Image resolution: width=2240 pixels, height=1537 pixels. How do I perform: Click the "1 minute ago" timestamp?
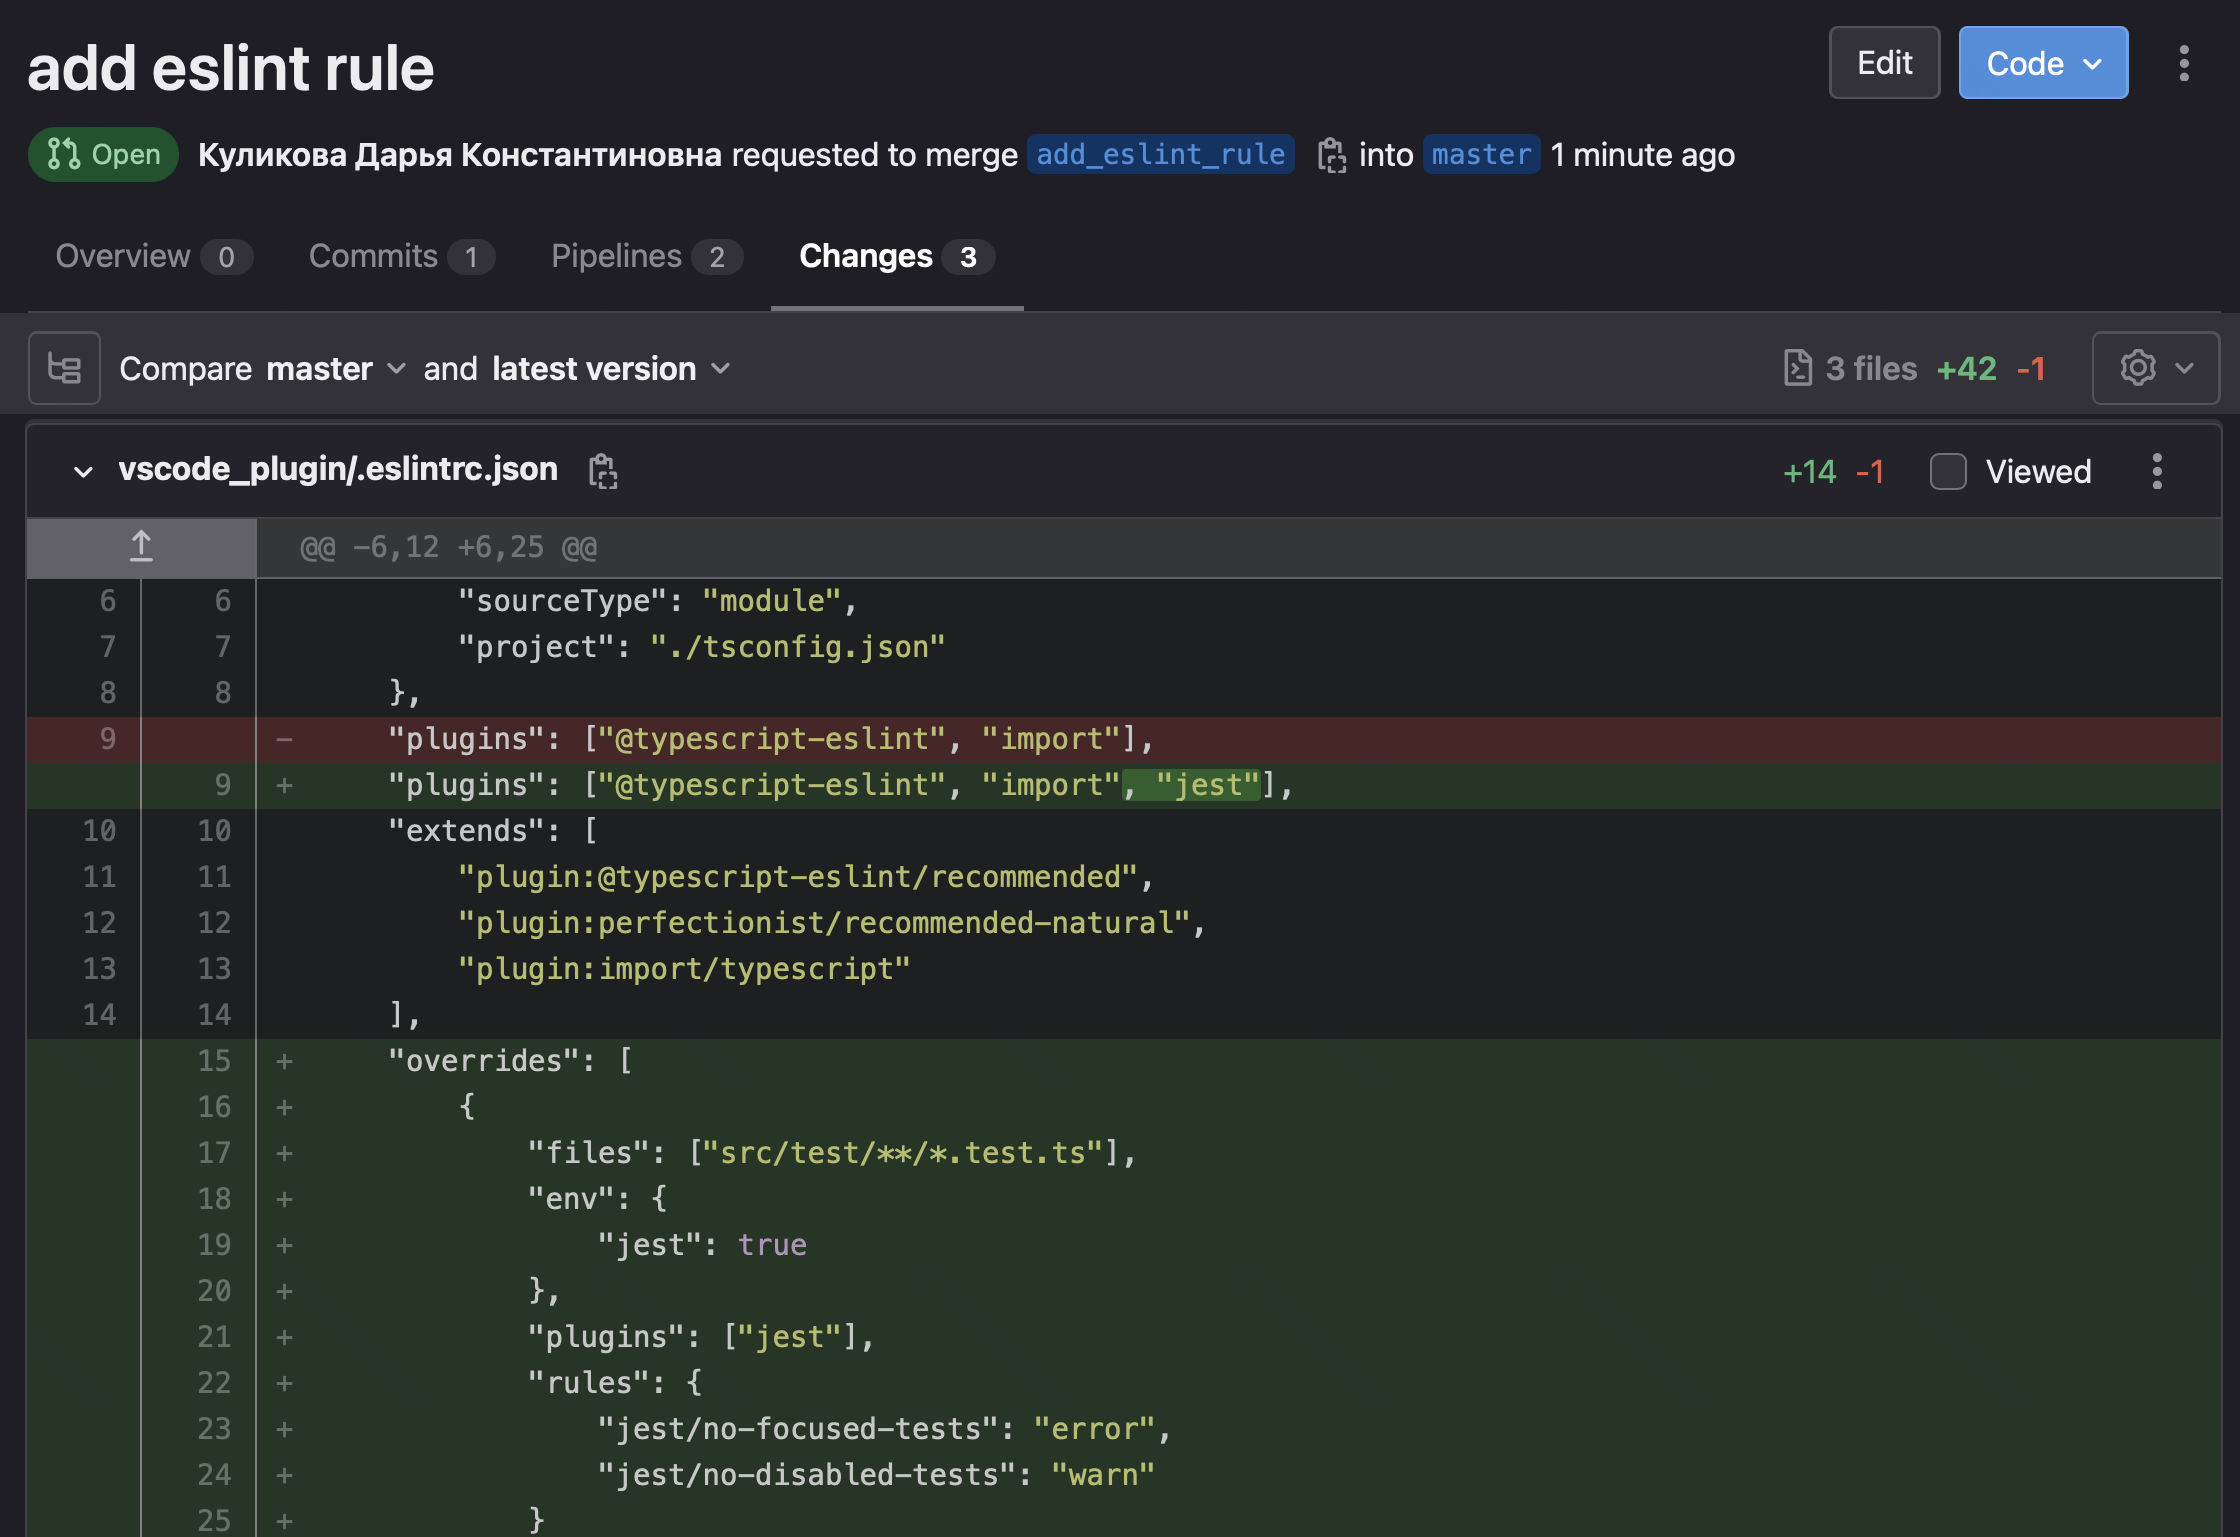click(x=1642, y=155)
